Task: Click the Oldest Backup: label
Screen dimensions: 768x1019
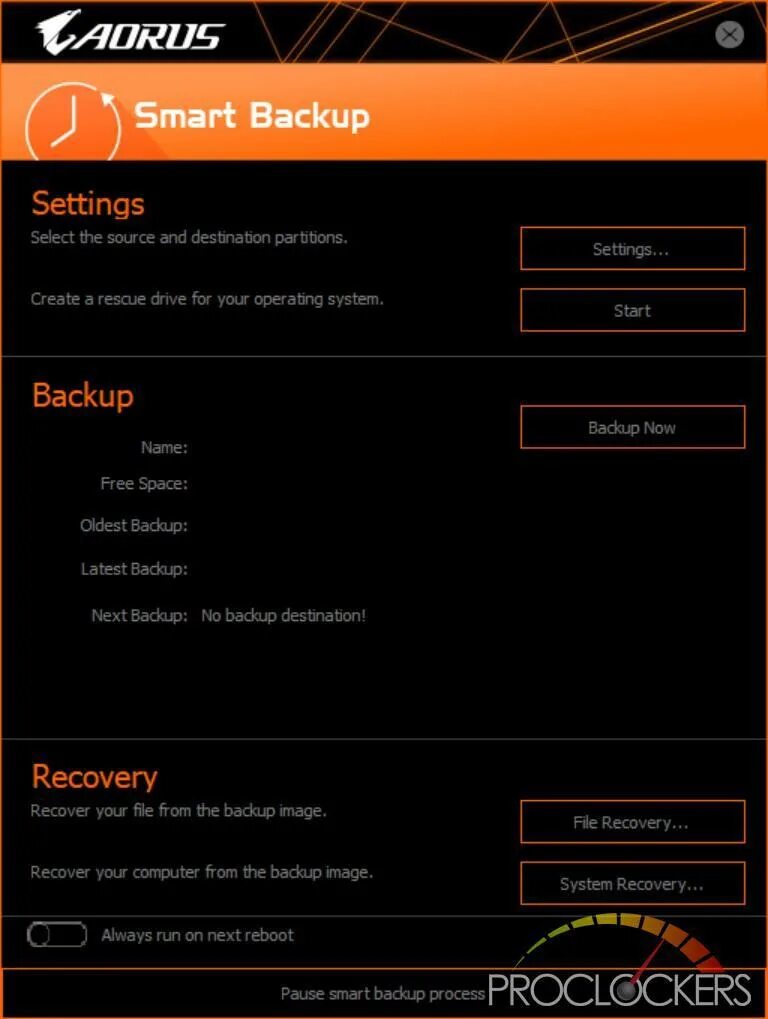Action: click(134, 525)
